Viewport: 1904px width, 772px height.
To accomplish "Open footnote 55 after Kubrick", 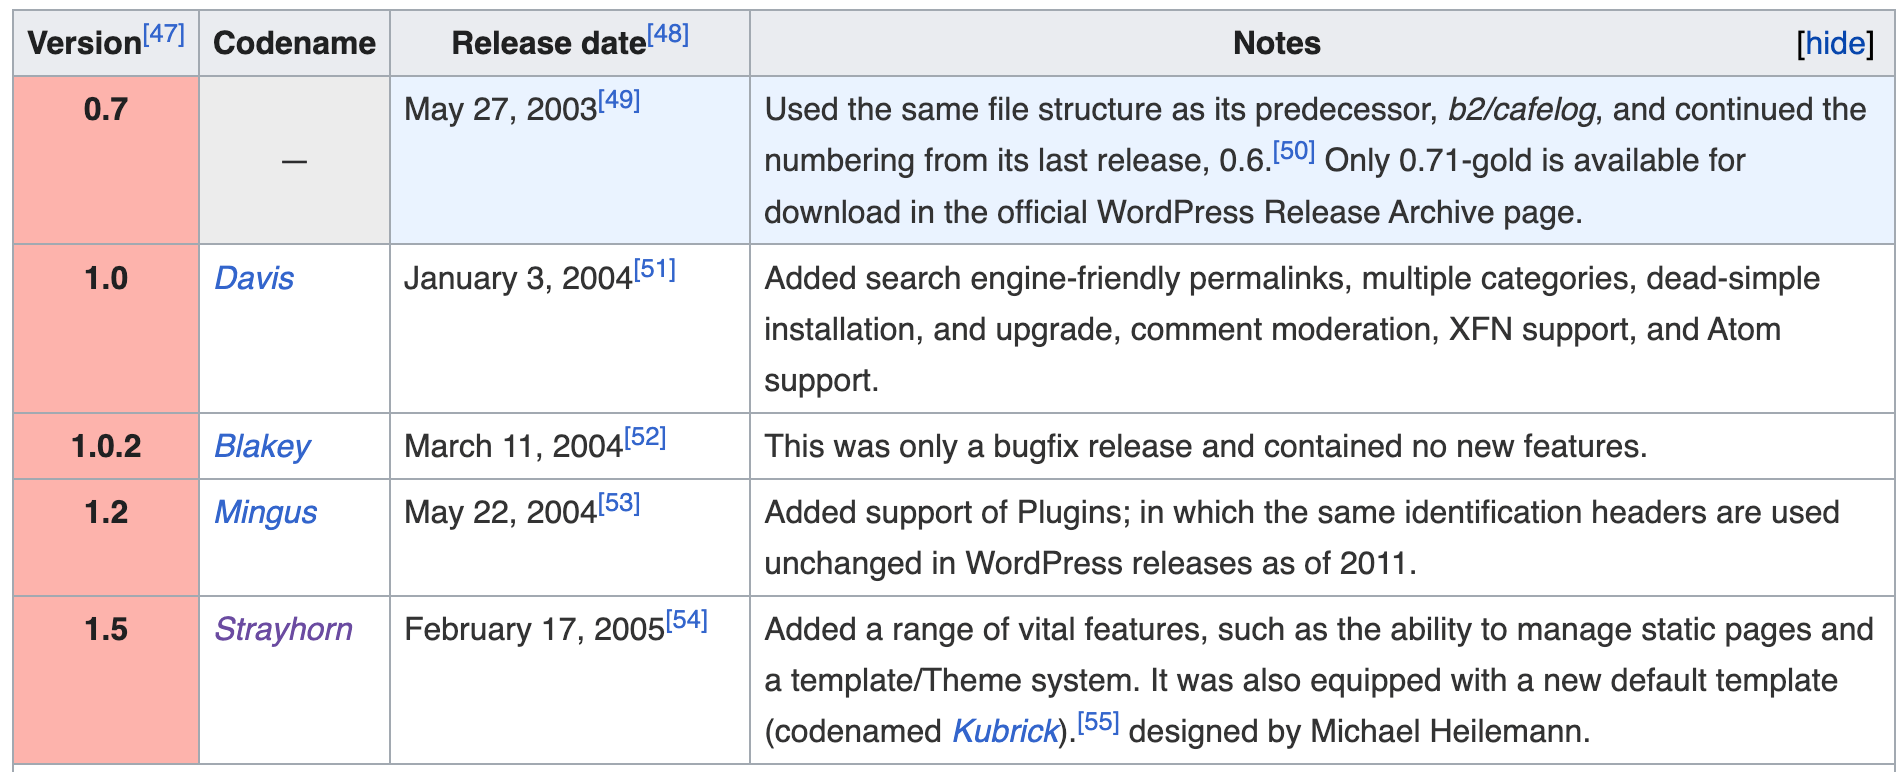I will click(x=1098, y=723).
